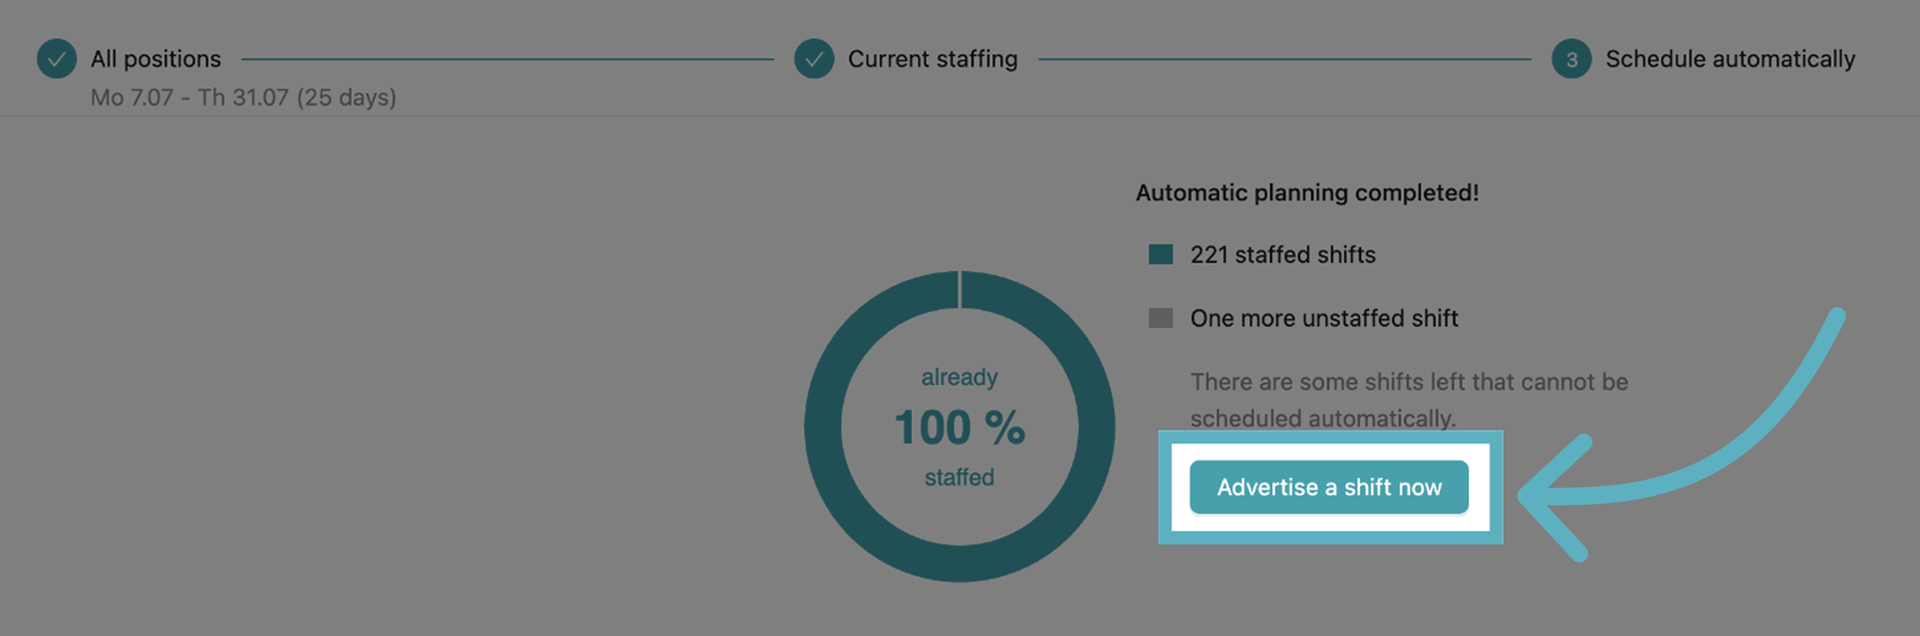Select the Mo 7.07 - Th 31.07 date range

[243, 98]
